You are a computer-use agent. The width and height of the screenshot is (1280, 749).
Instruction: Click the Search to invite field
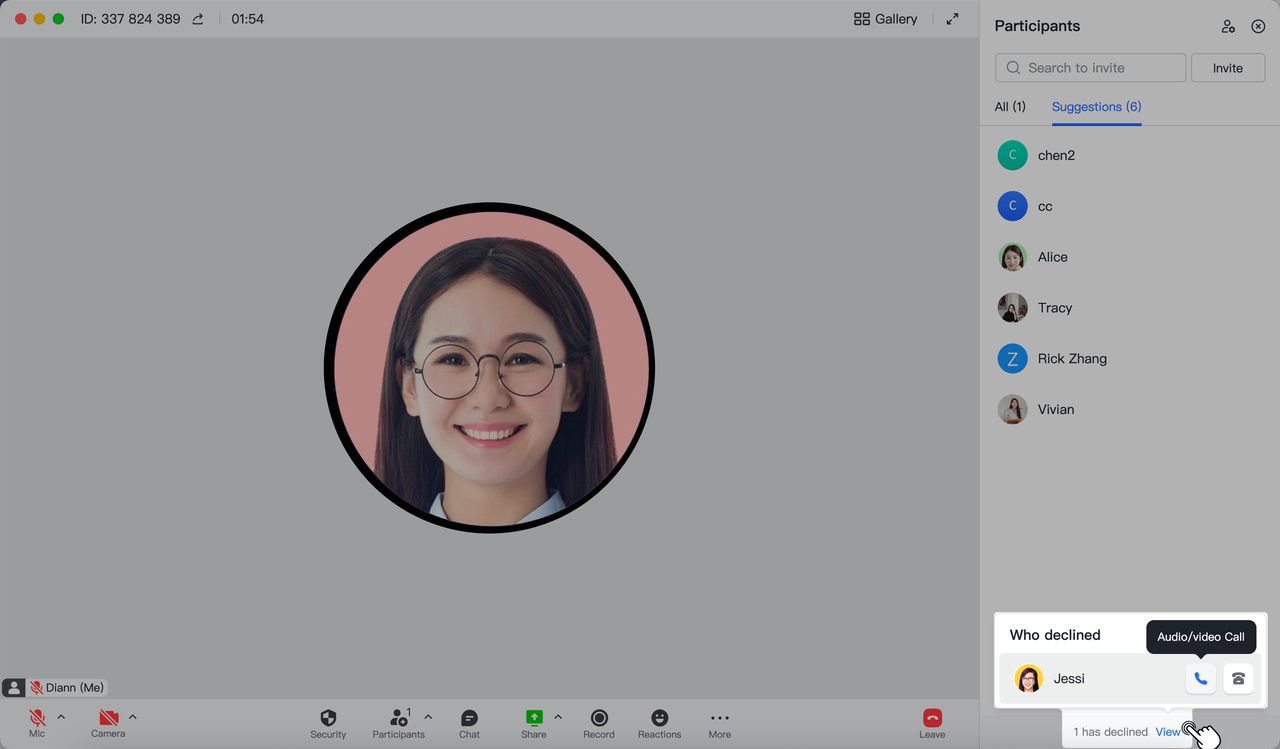(x=1090, y=67)
